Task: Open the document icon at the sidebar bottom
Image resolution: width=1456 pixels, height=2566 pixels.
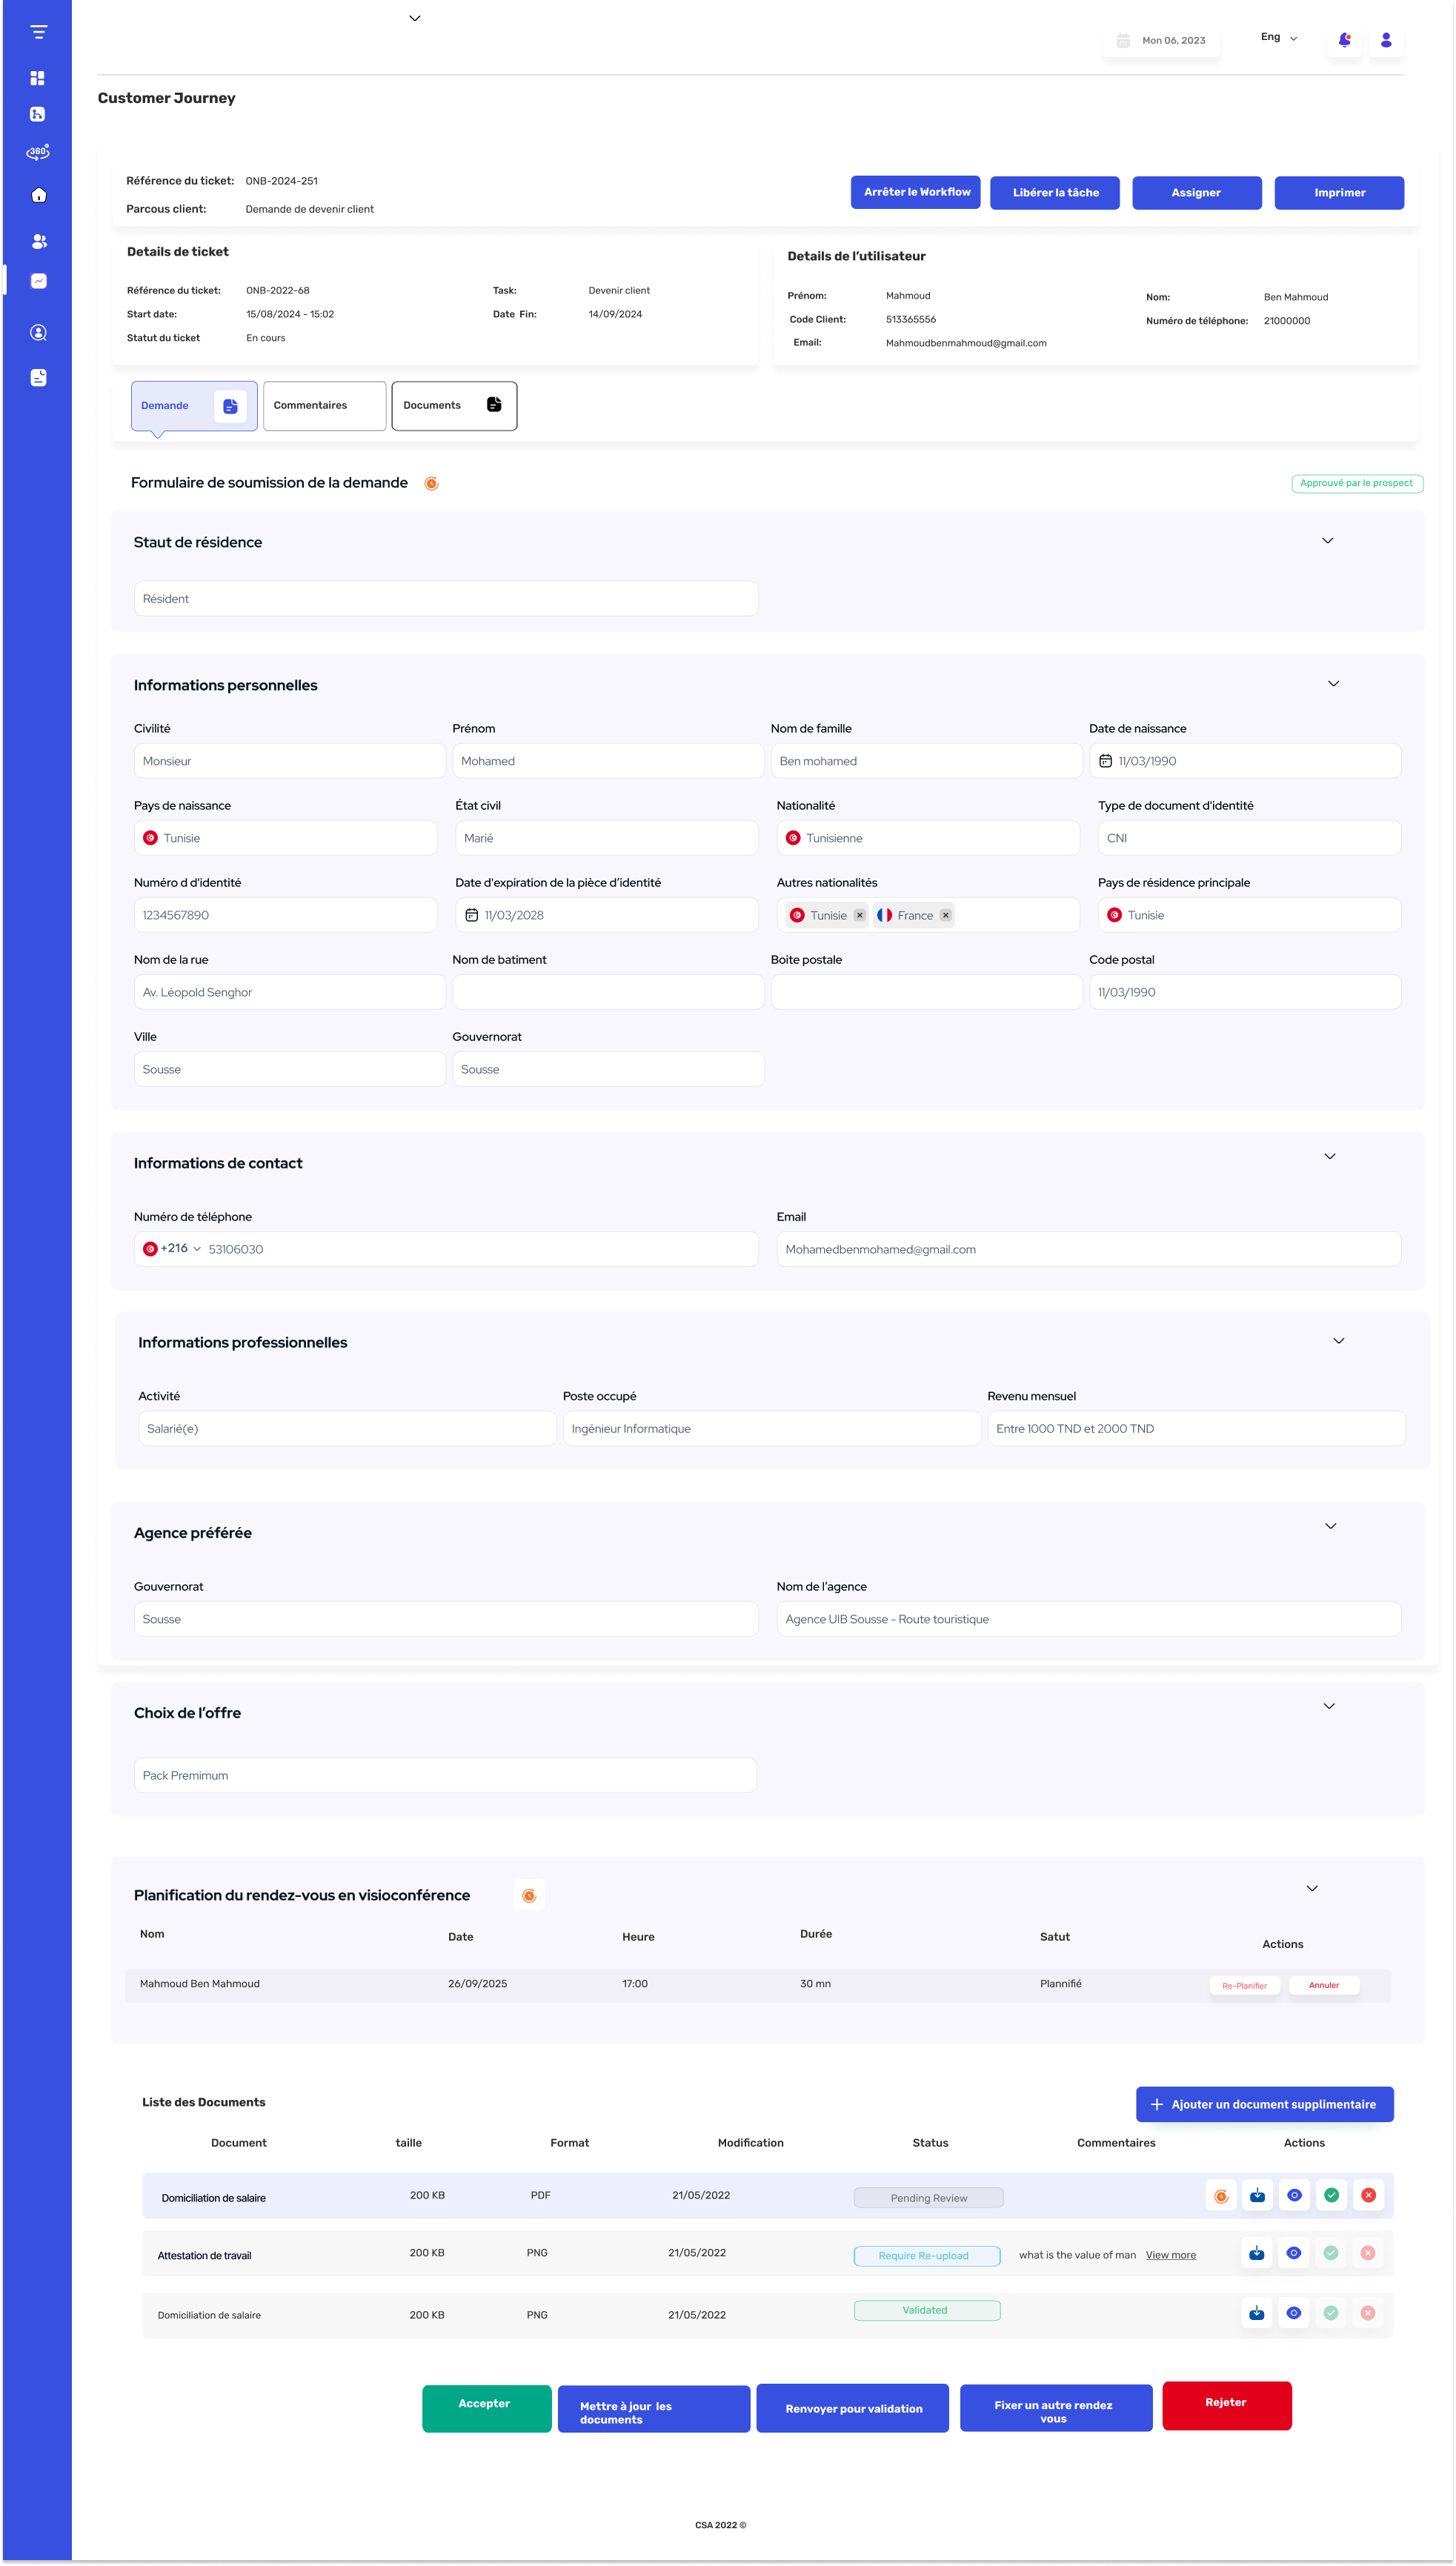Action: [38, 377]
